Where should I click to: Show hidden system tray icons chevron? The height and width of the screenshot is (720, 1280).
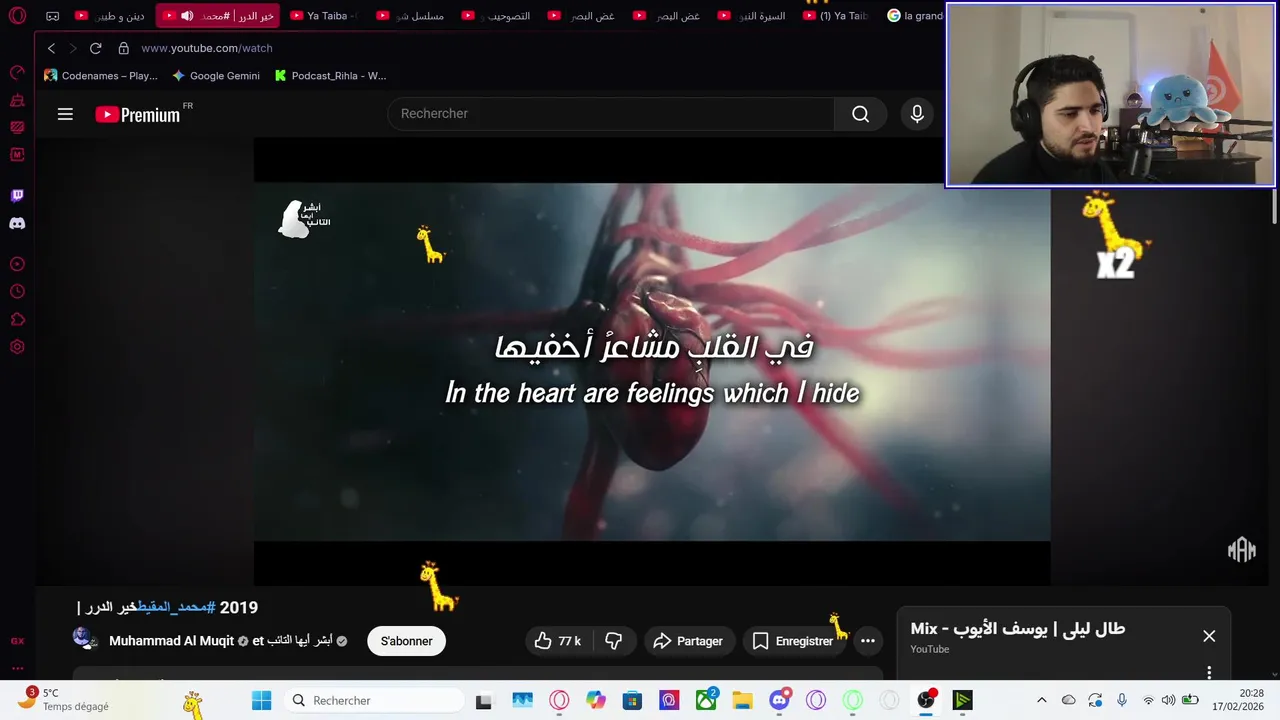tap(1041, 700)
